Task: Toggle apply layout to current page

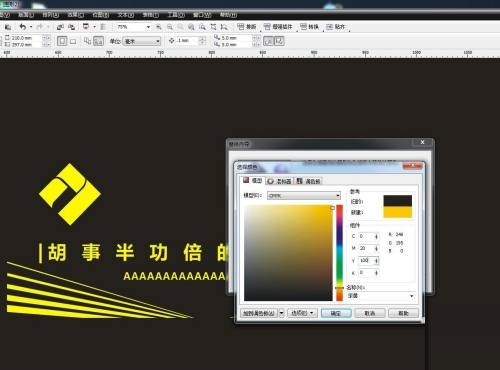Action: pyautogui.click(x=98, y=41)
